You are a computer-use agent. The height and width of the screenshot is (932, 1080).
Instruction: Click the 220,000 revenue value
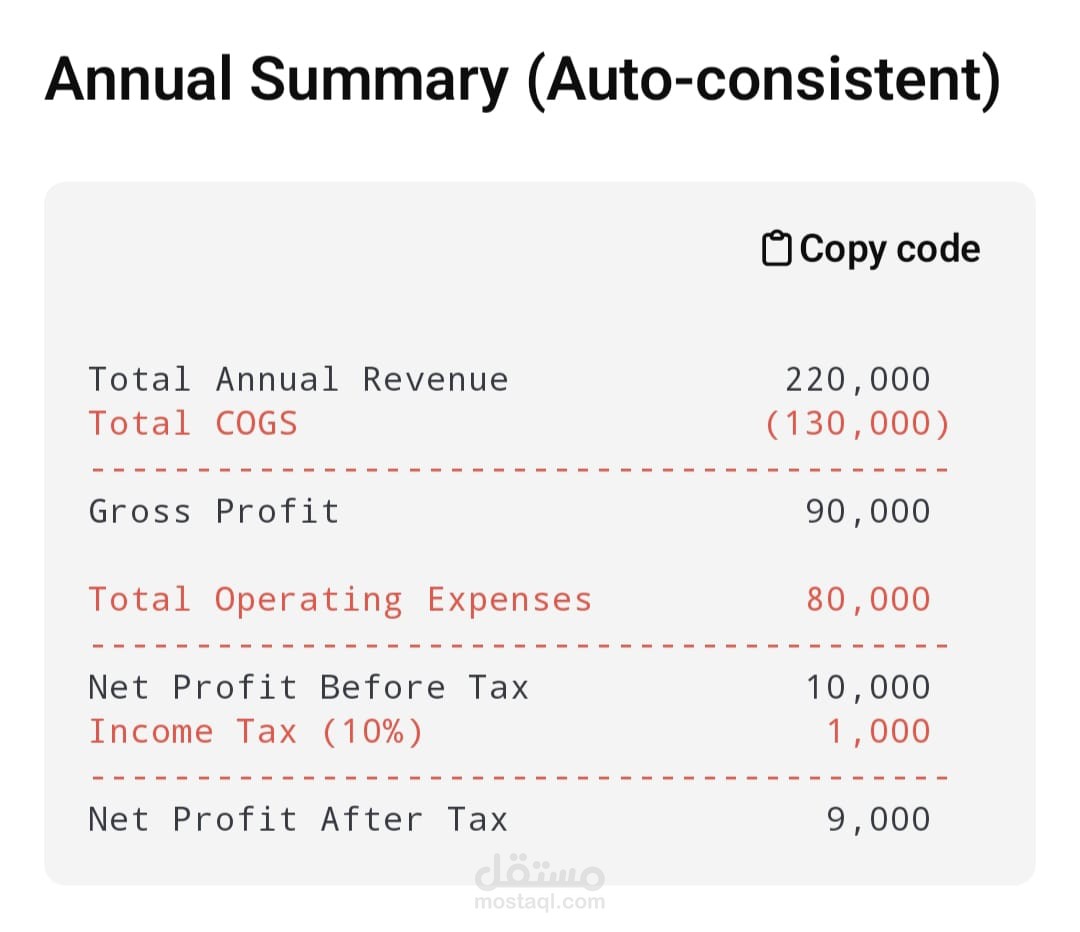857,380
